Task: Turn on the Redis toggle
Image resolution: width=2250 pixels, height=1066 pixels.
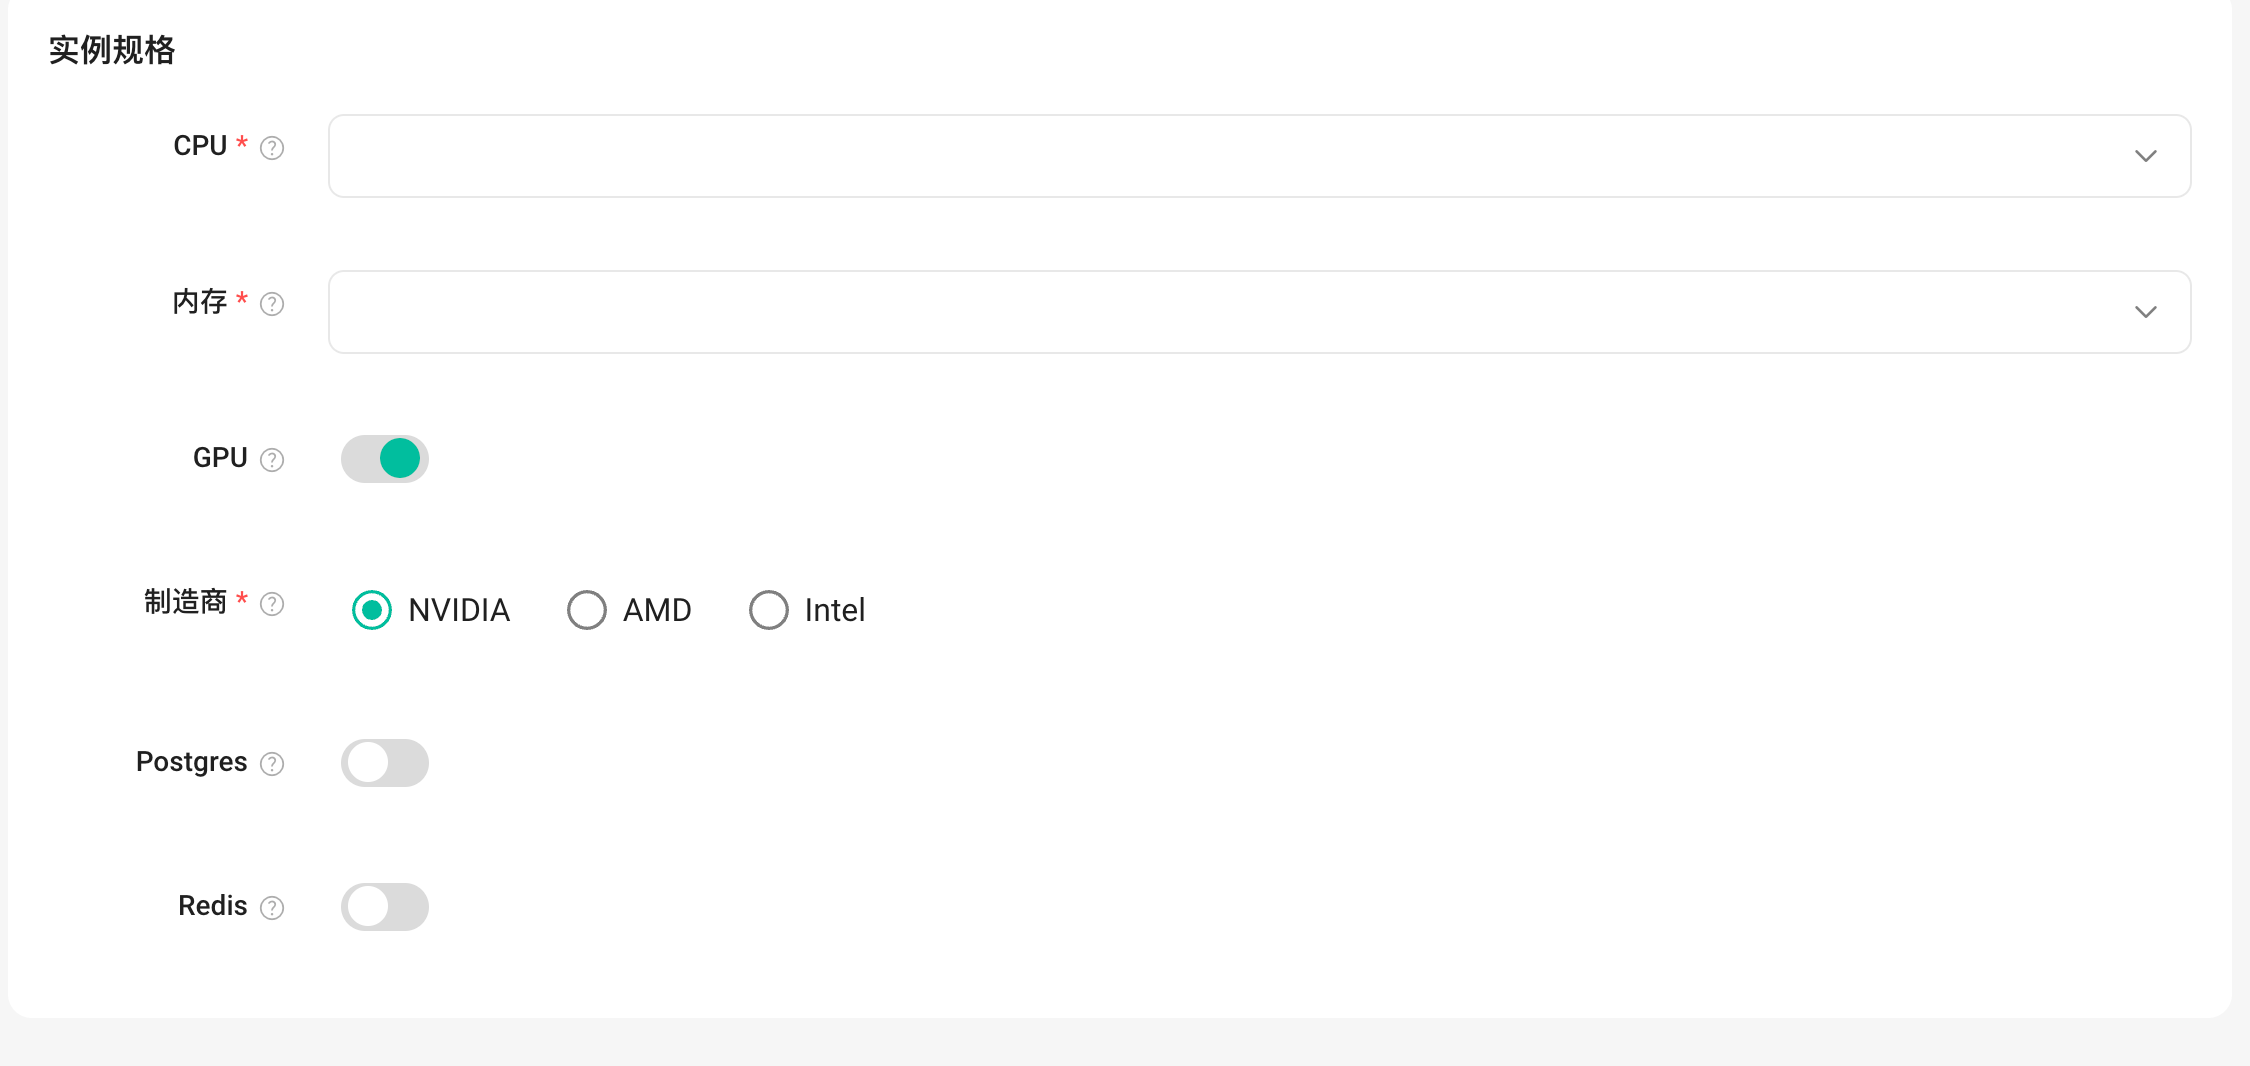Action: click(385, 907)
